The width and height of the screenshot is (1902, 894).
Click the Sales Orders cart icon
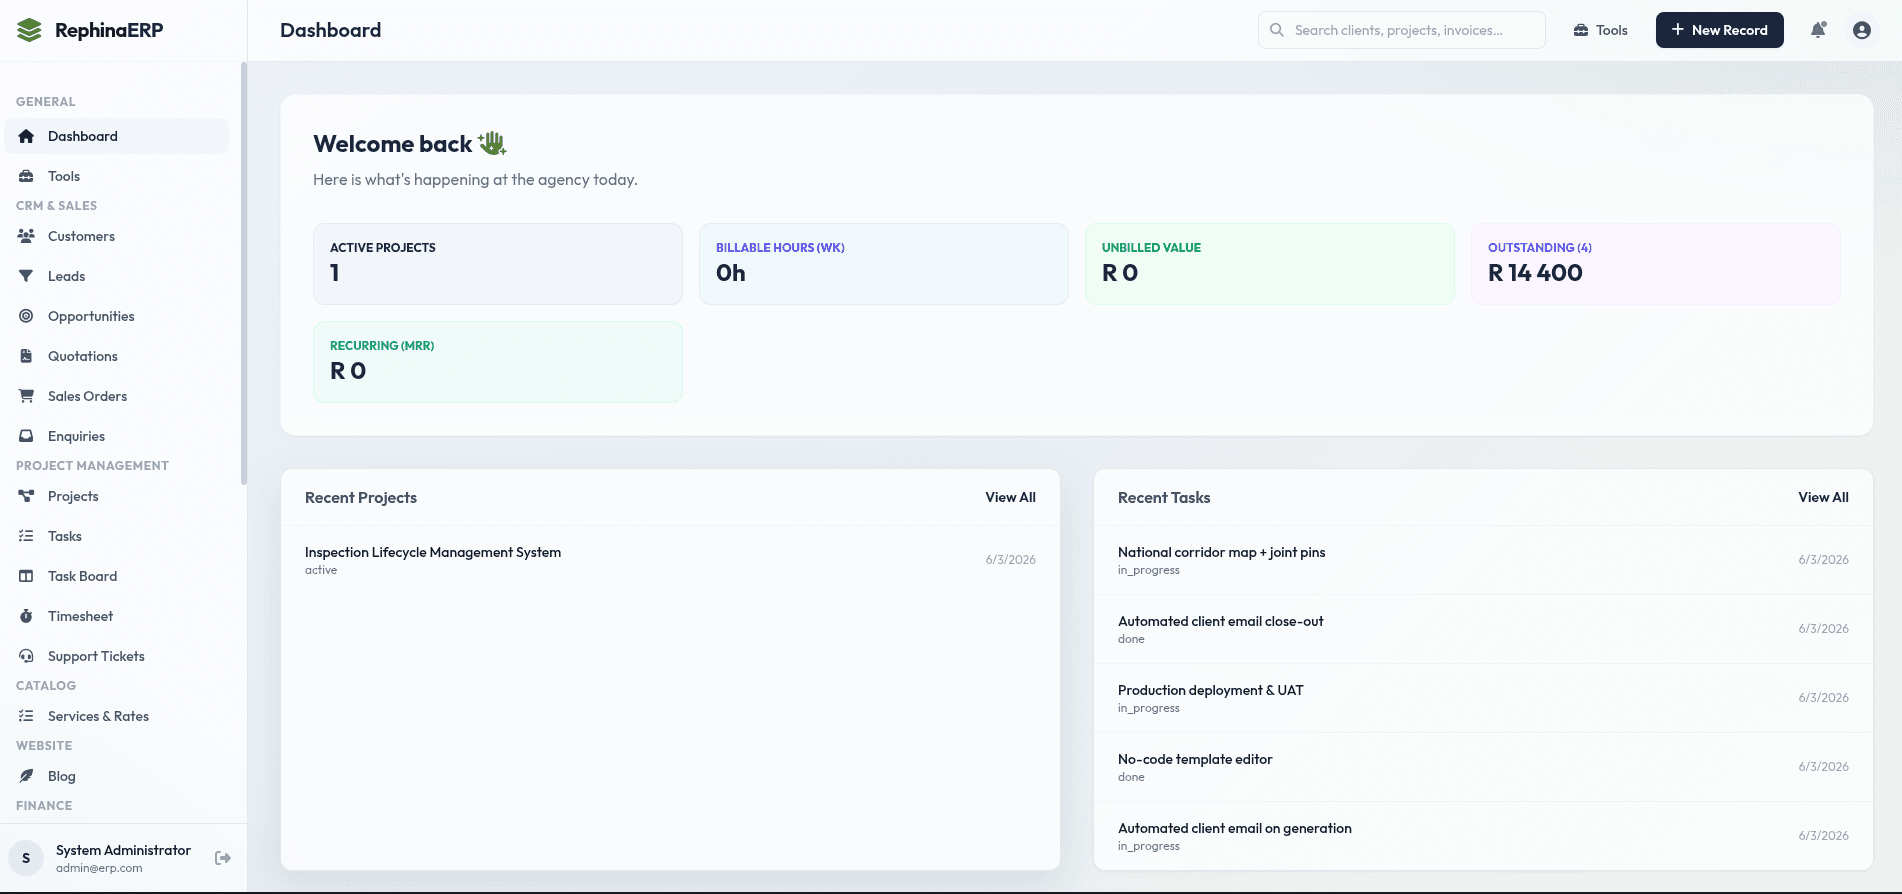[26, 396]
